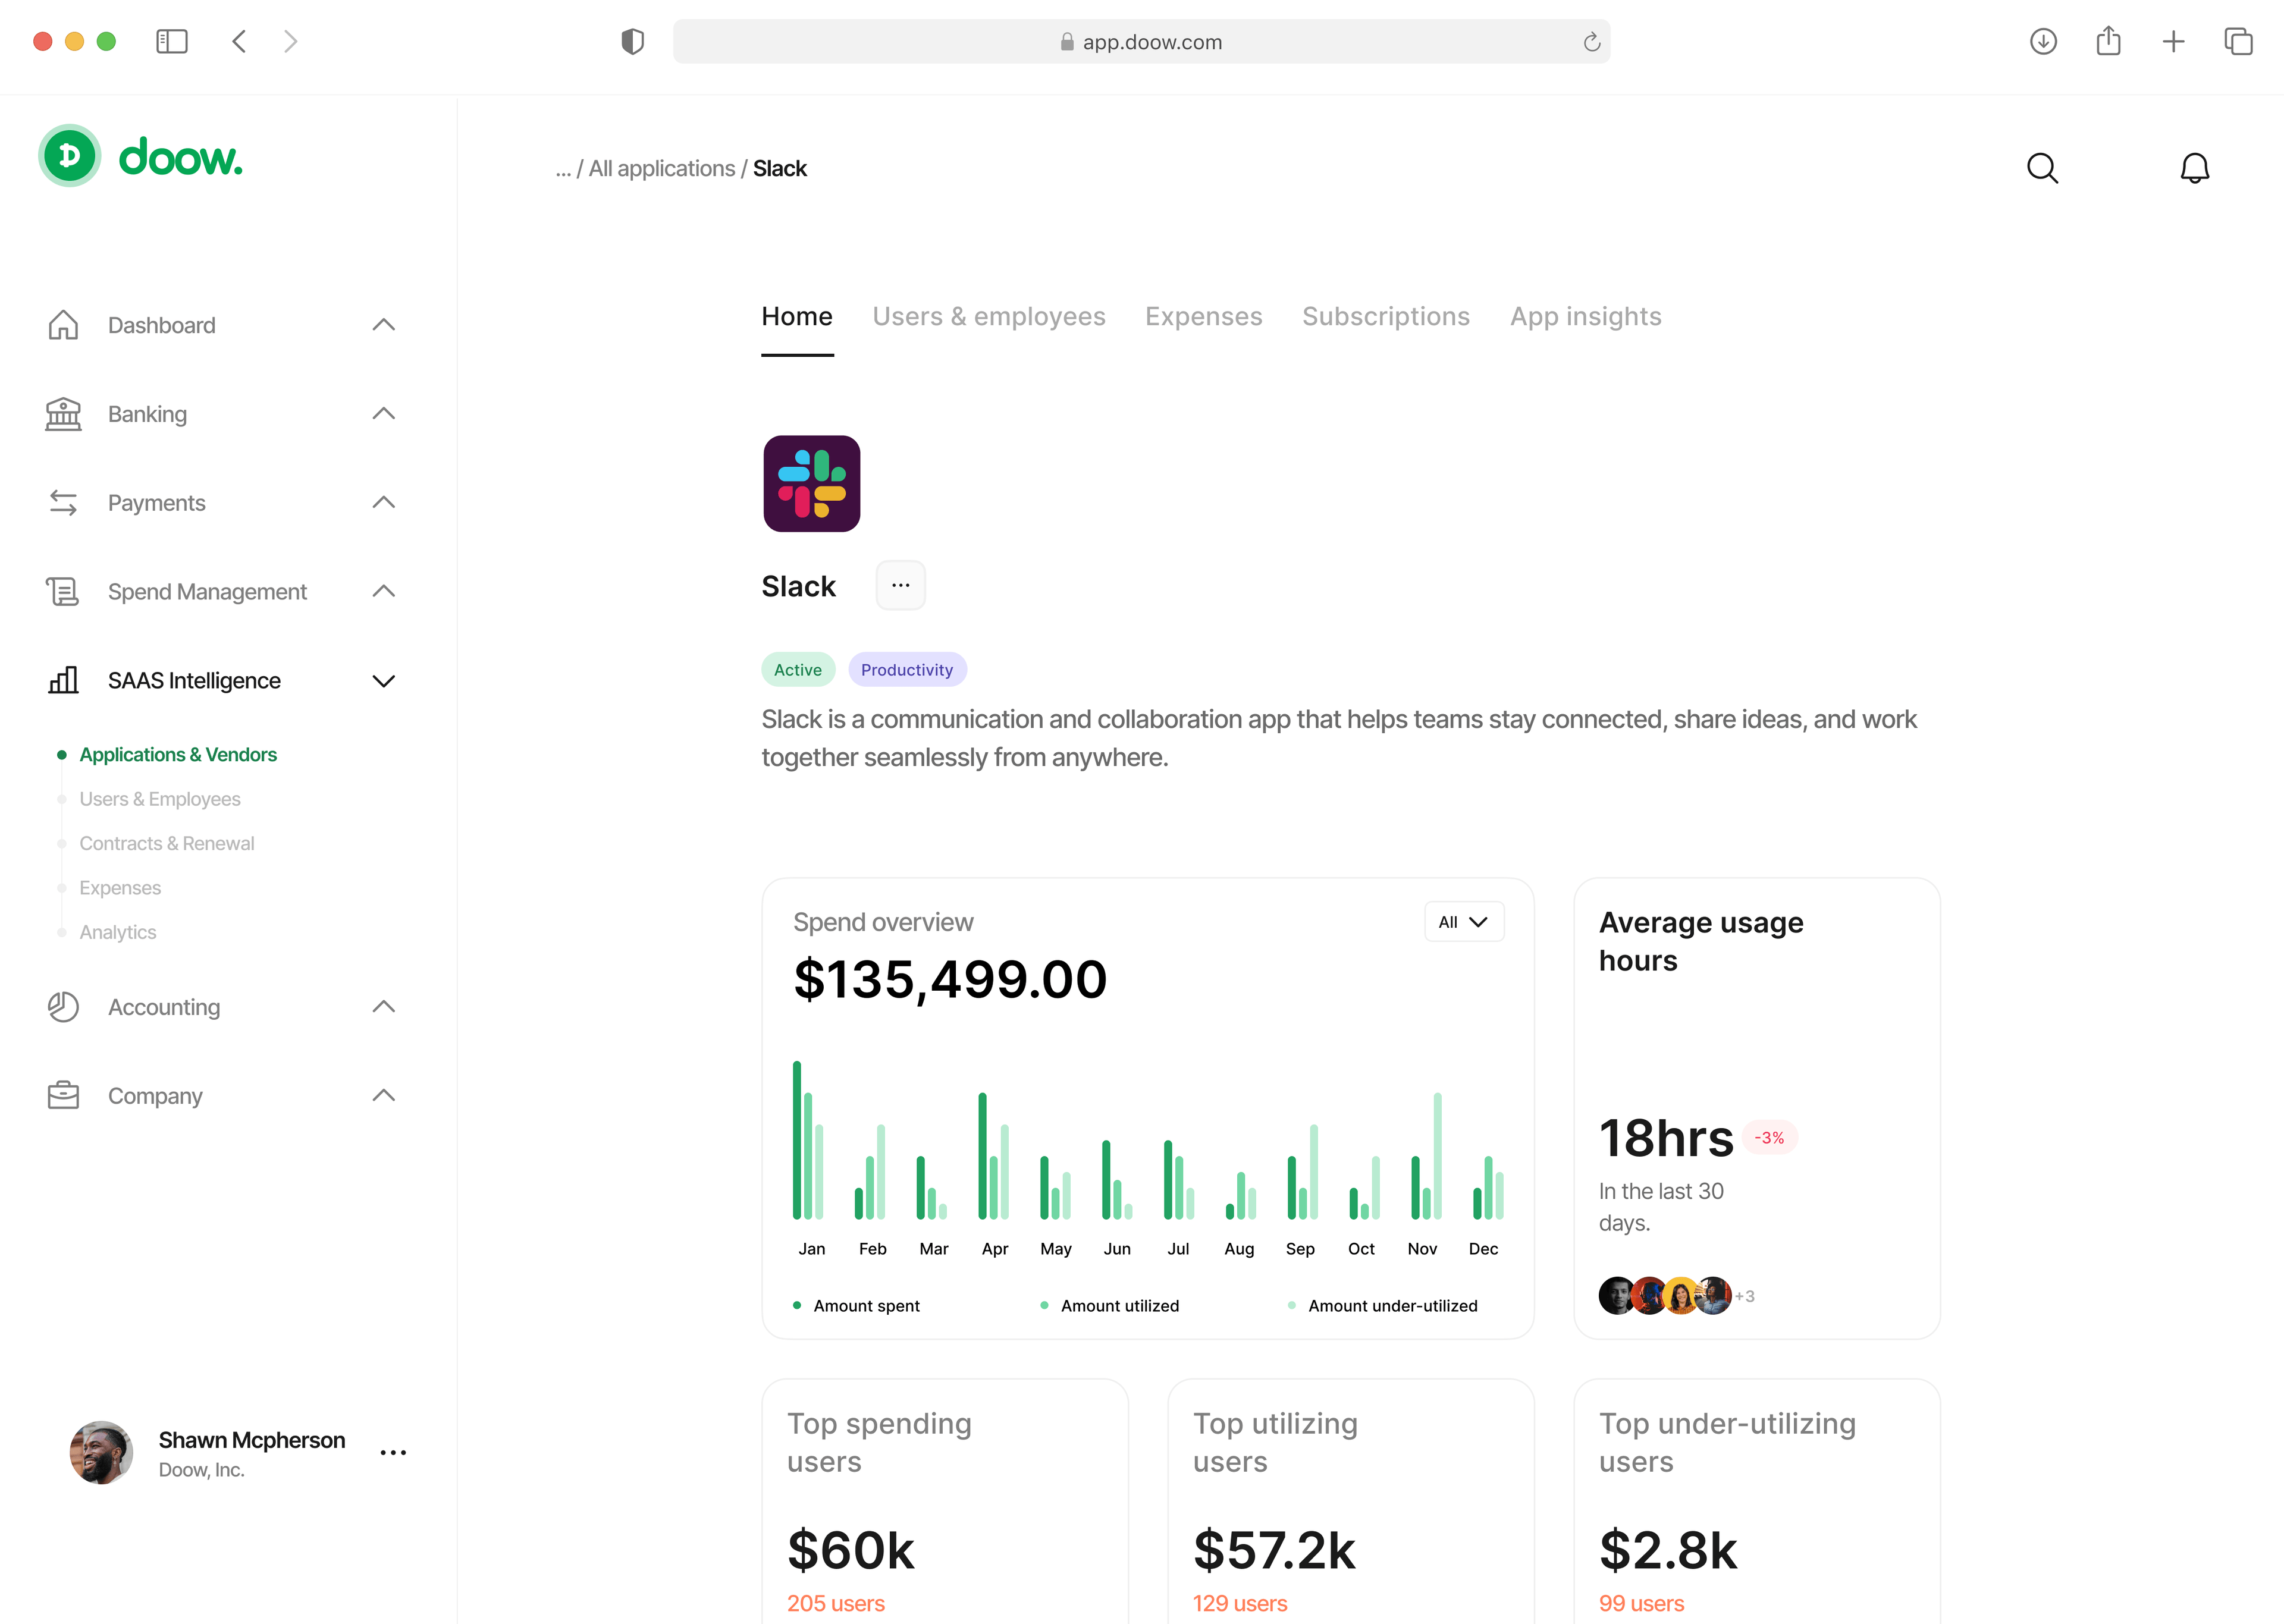Reload the page with refresh icon
This screenshot has height=1624, width=2284.
(1591, 42)
